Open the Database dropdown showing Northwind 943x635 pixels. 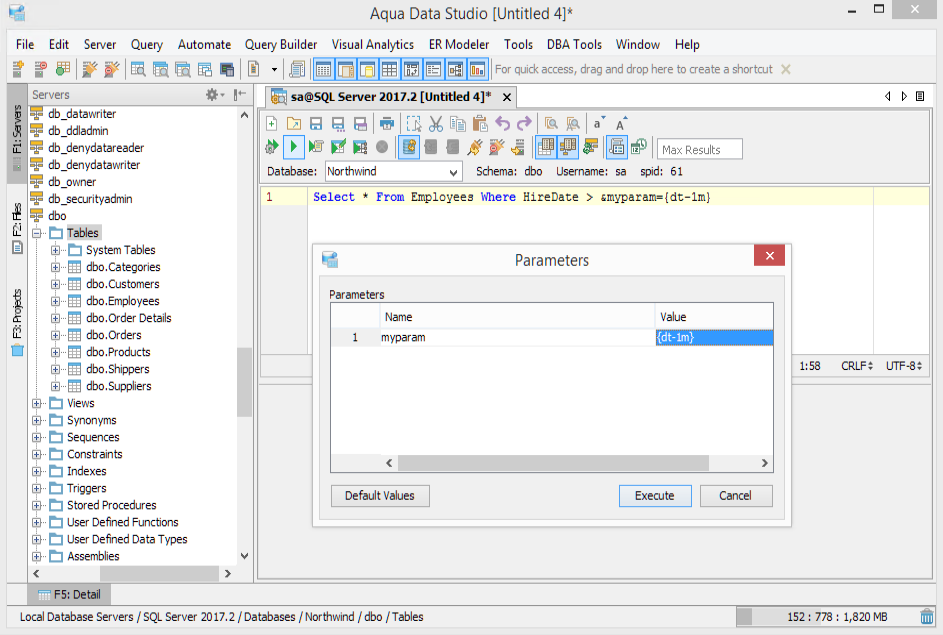(x=394, y=171)
